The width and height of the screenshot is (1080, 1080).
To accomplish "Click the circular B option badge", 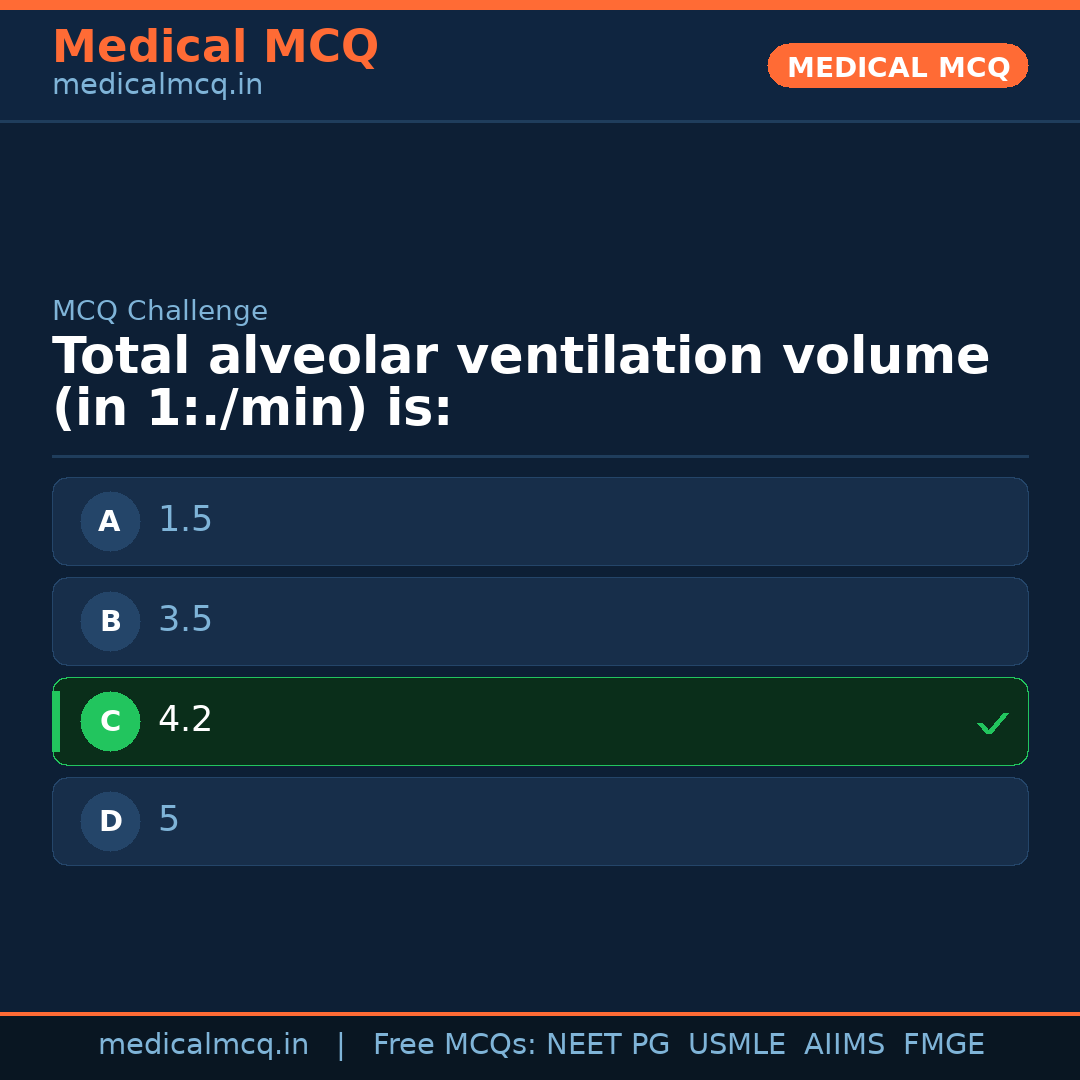I will pyautogui.click(x=110, y=621).
